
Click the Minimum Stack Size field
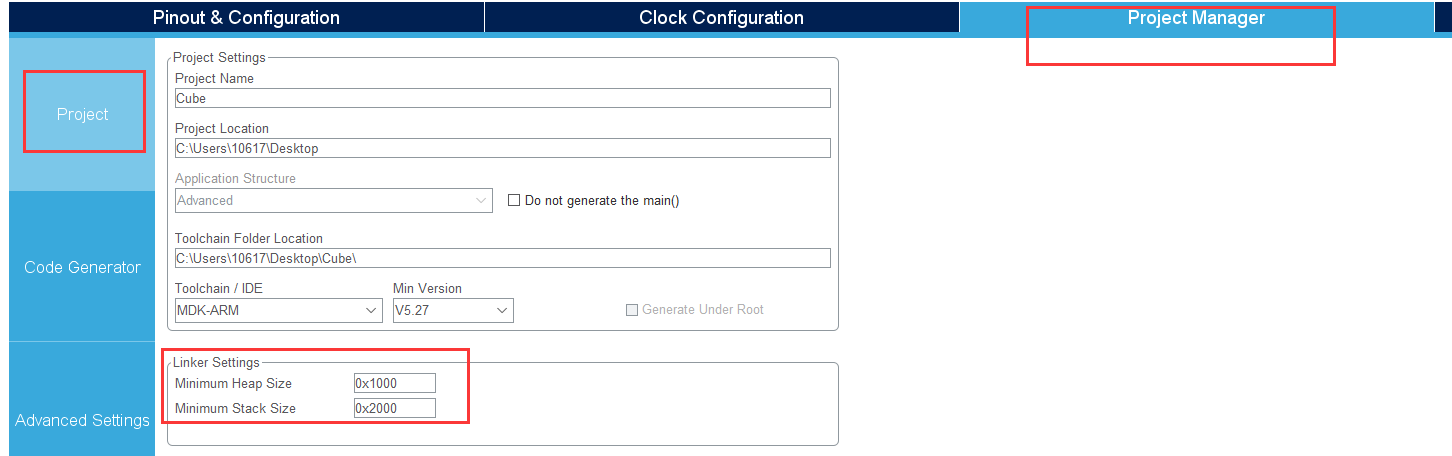395,408
